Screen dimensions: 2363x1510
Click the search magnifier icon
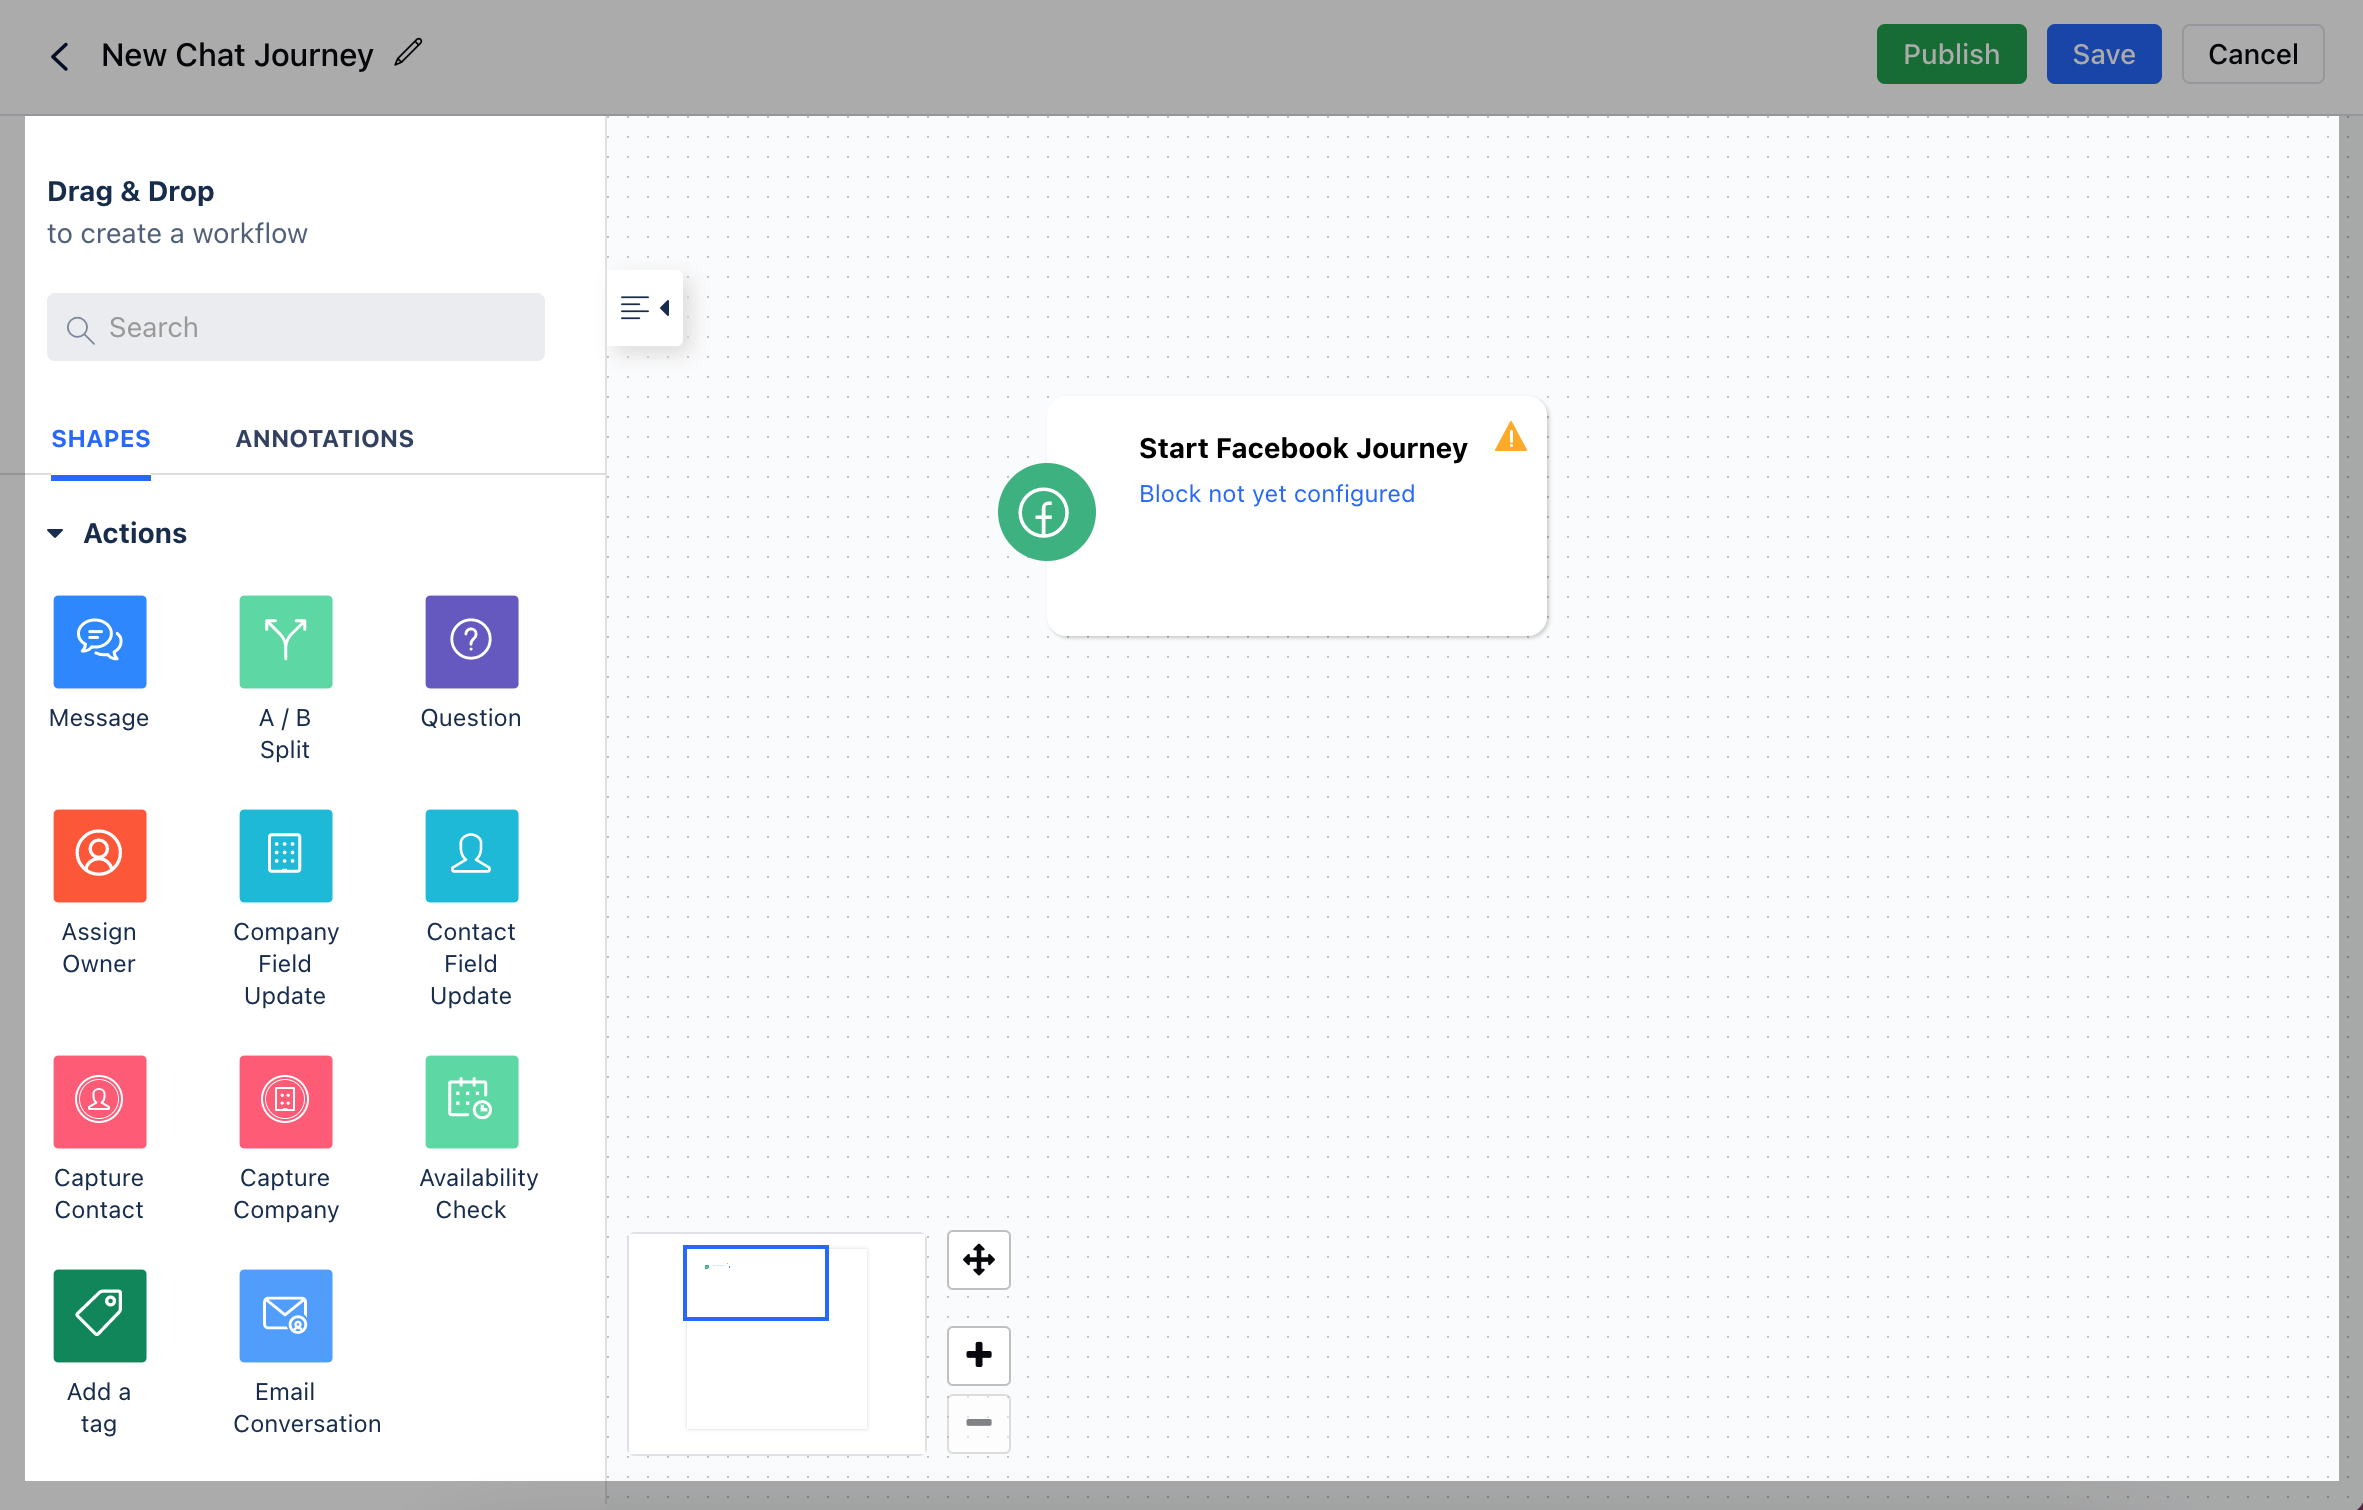click(x=80, y=329)
